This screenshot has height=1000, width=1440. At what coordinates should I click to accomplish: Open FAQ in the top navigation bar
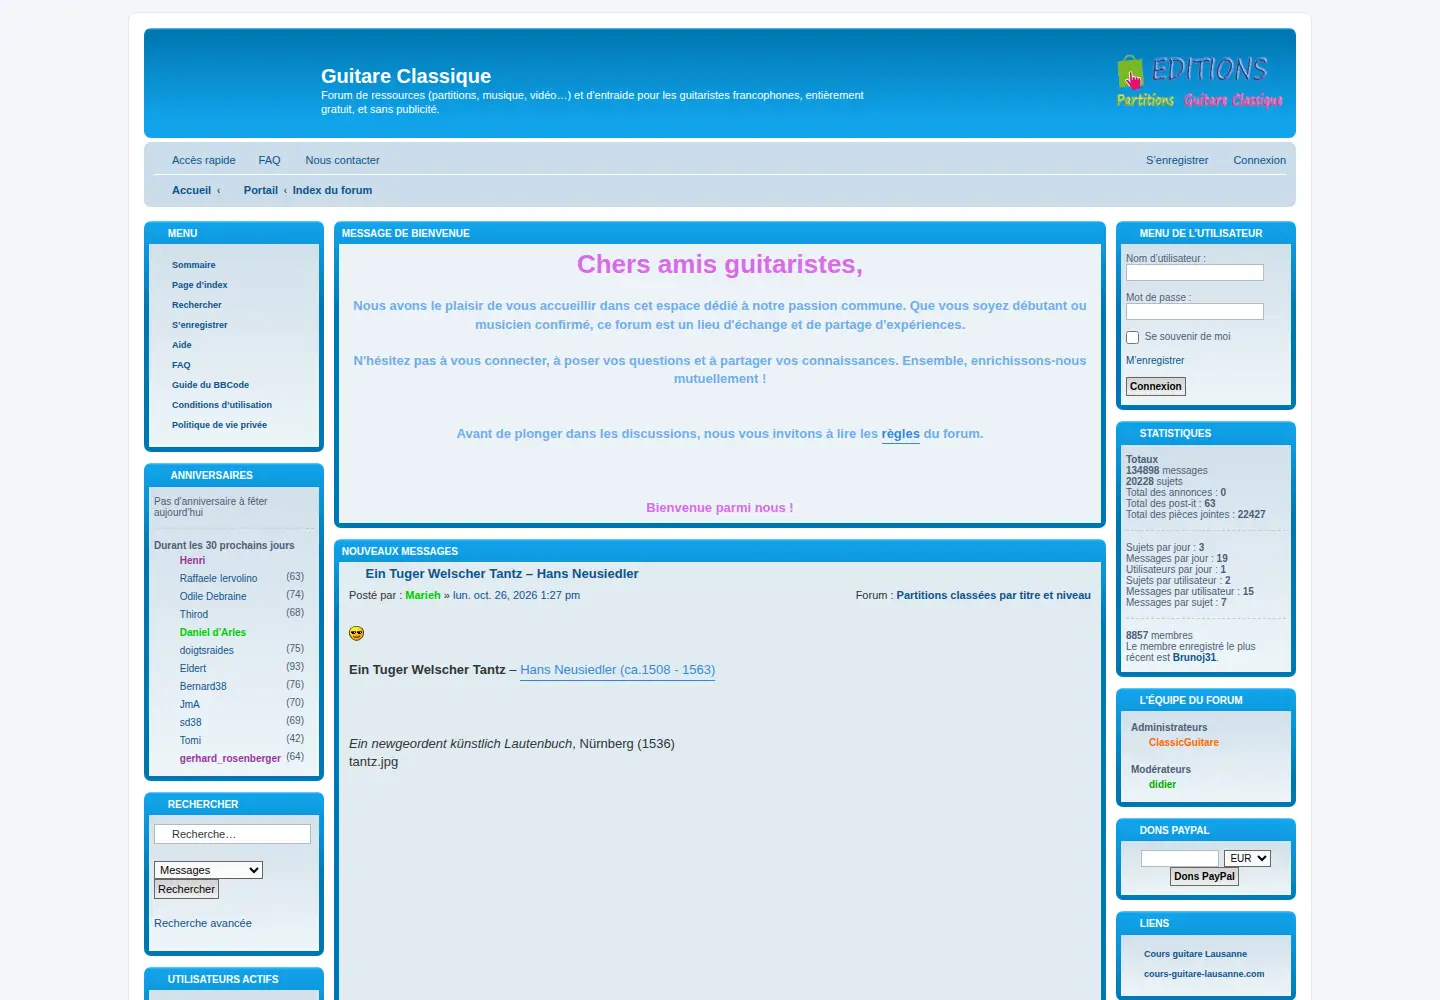[x=269, y=160]
